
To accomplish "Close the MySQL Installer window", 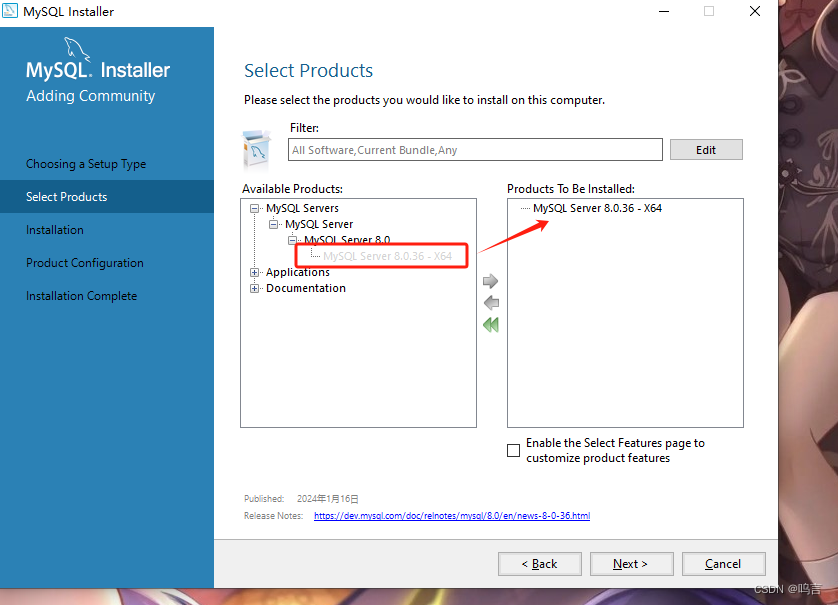I will point(755,11).
